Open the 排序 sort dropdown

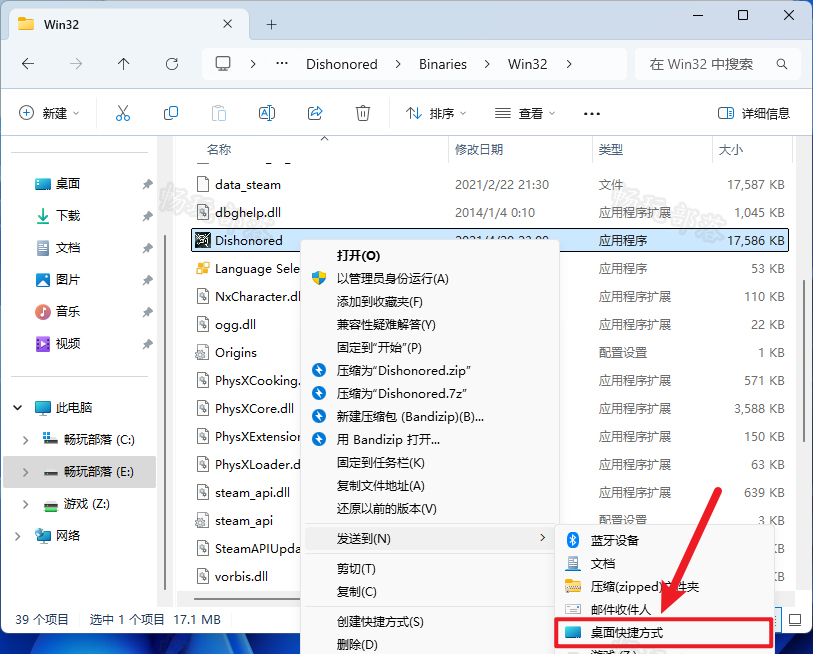tap(436, 113)
